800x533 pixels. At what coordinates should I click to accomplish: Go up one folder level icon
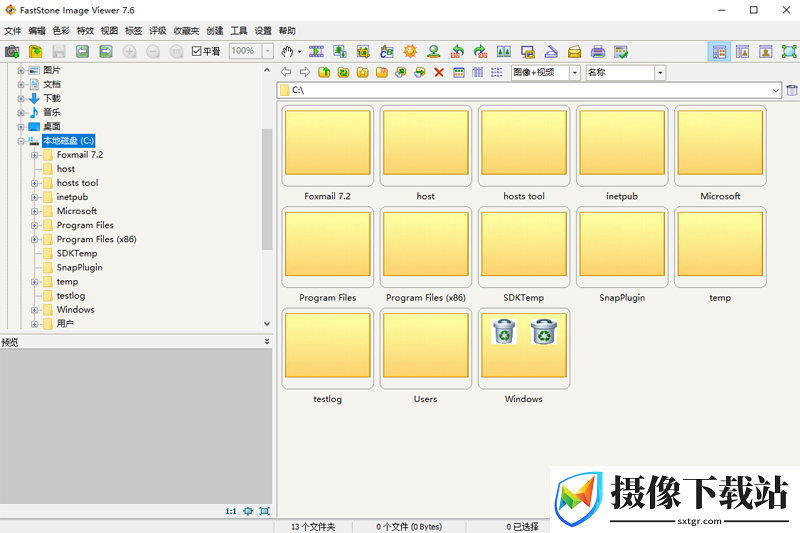tap(324, 72)
